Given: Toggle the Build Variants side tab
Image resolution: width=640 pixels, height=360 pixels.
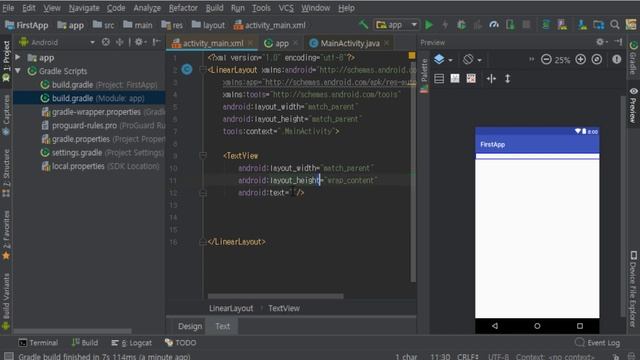Looking at the screenshot, I should pos(6,301).
